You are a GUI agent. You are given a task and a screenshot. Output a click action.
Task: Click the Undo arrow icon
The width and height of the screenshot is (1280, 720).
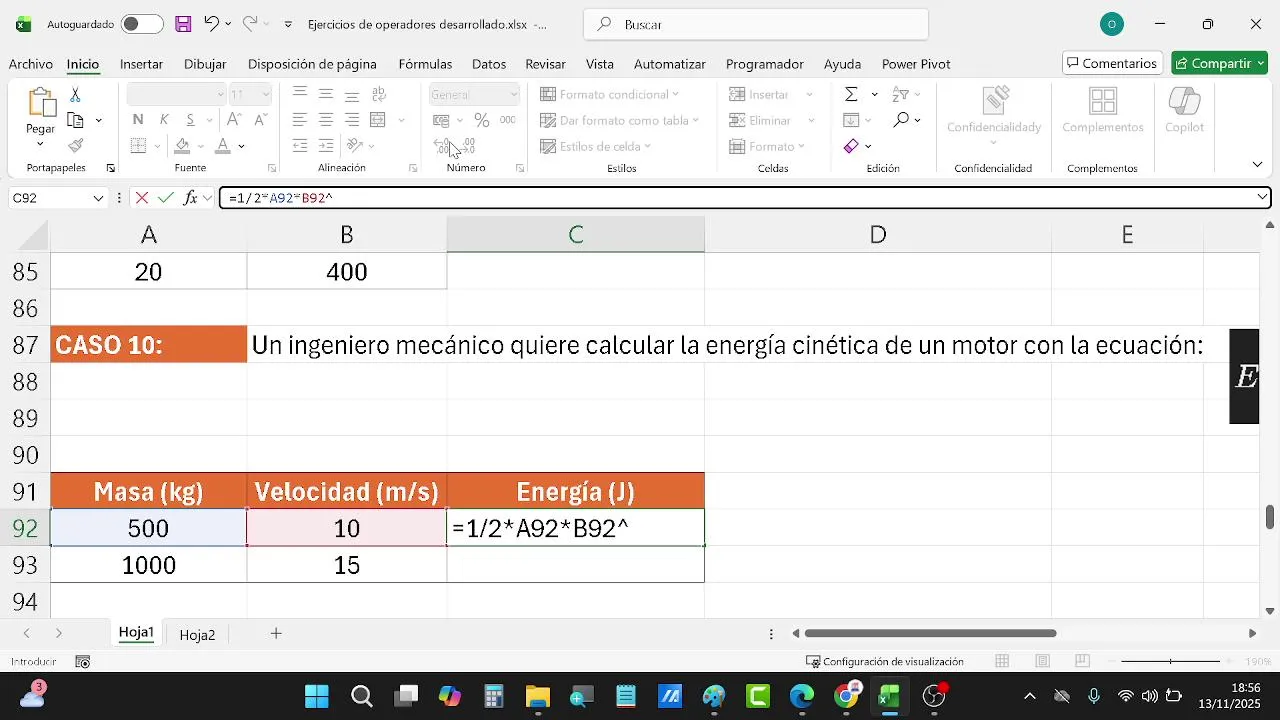click(211, 24)
